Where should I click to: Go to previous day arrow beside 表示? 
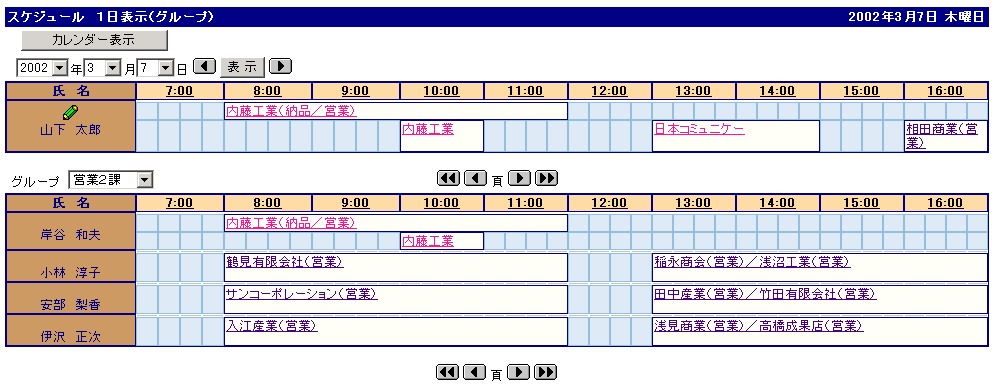[205, 66]
